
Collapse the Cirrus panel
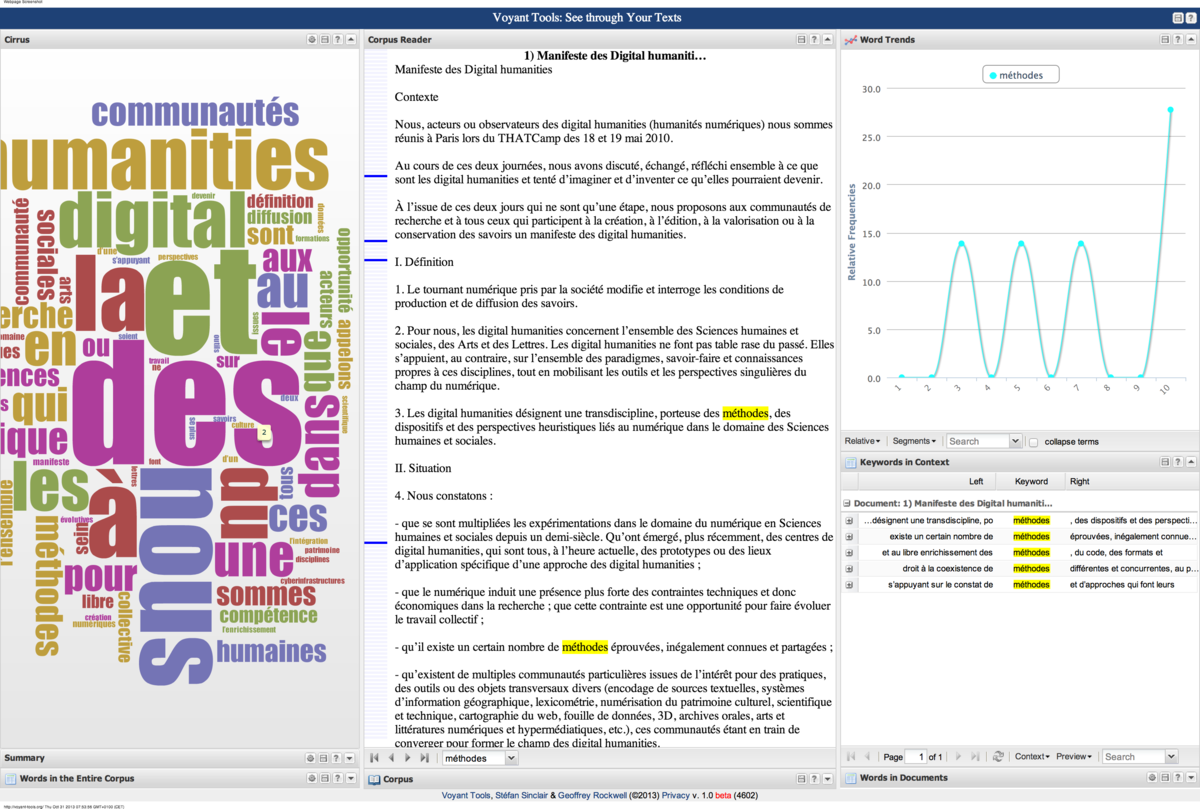(350, 40)
